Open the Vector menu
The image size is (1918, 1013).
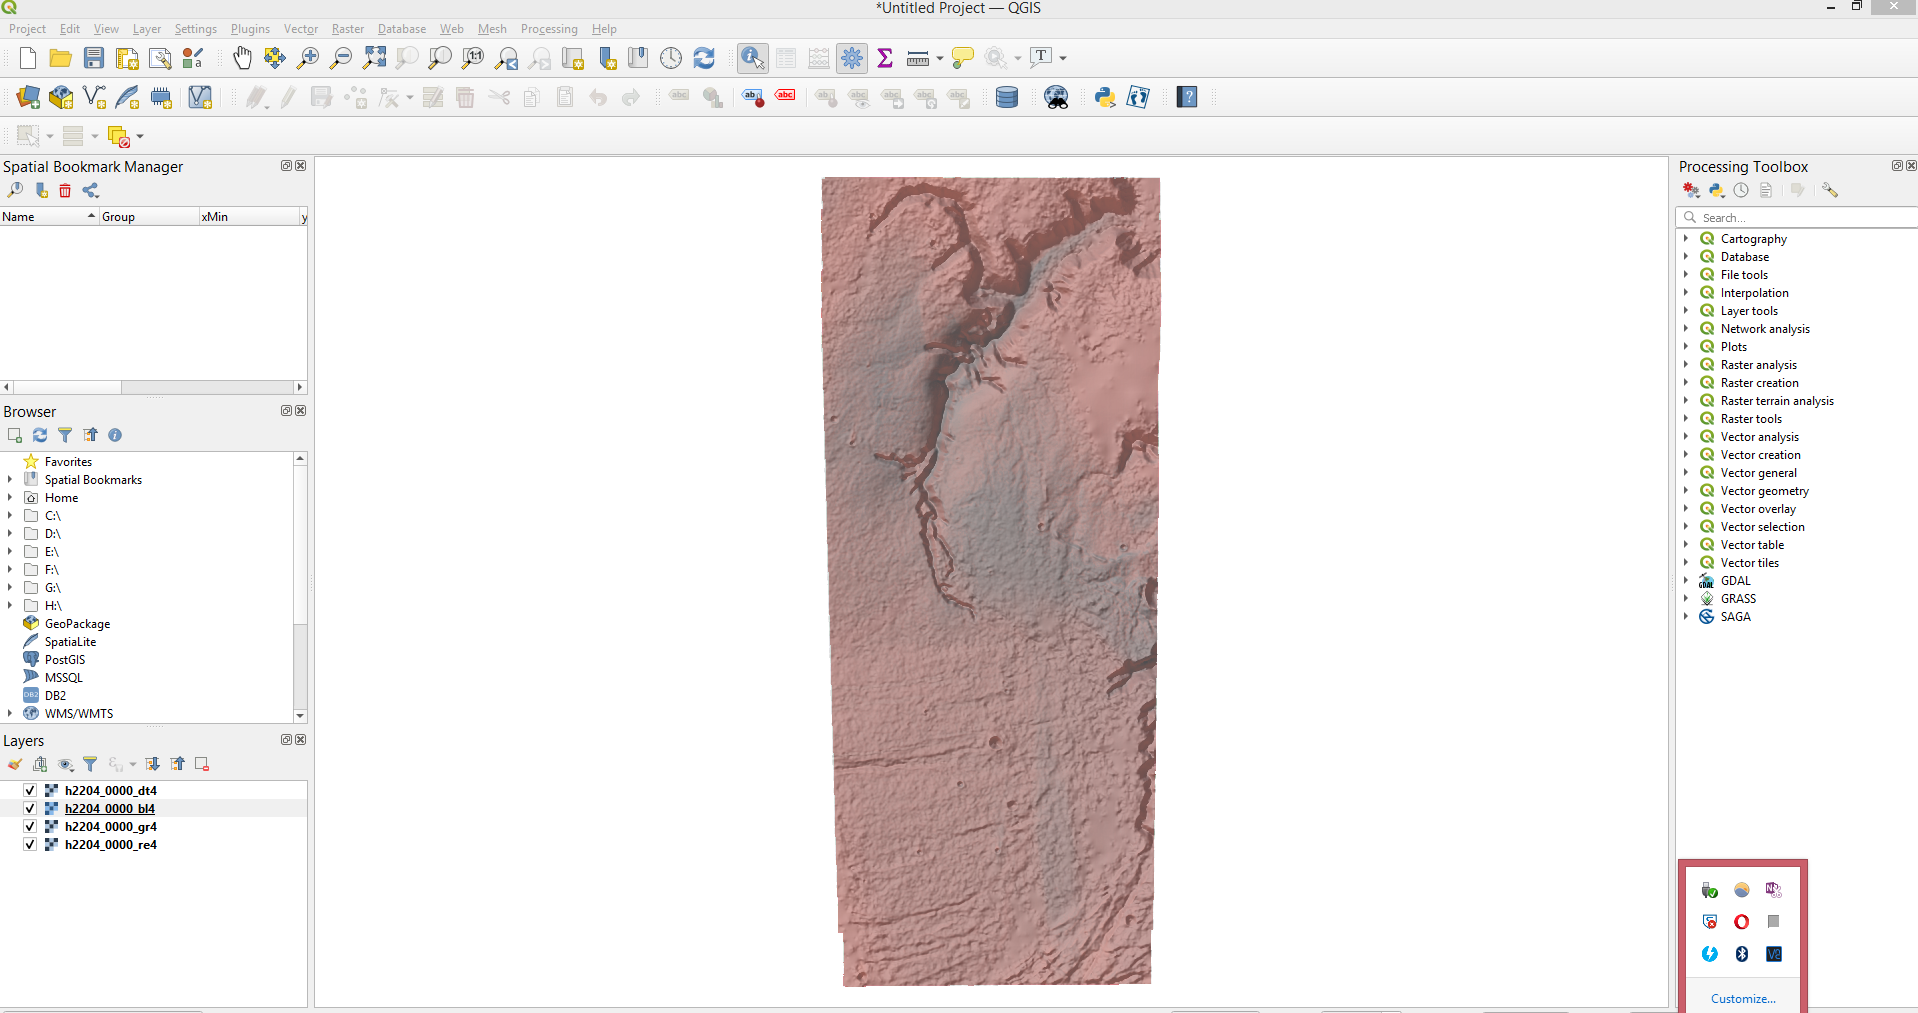click(x=300, y=29)
